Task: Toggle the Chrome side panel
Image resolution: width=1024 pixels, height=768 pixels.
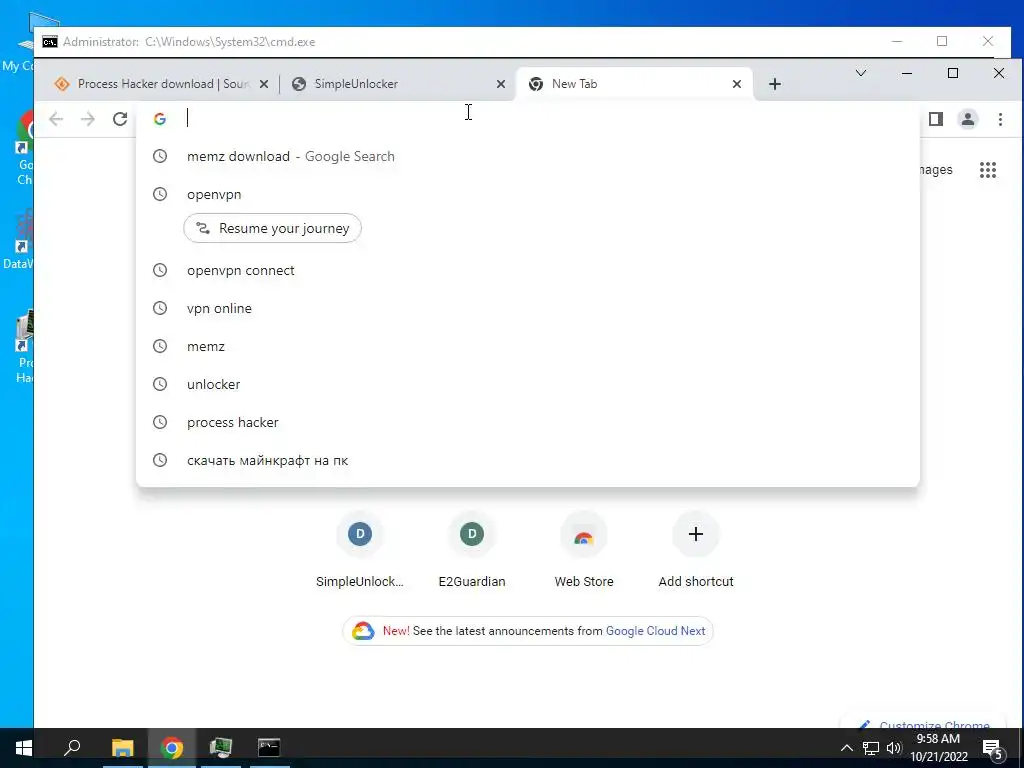Action: [x=935, y=119]
